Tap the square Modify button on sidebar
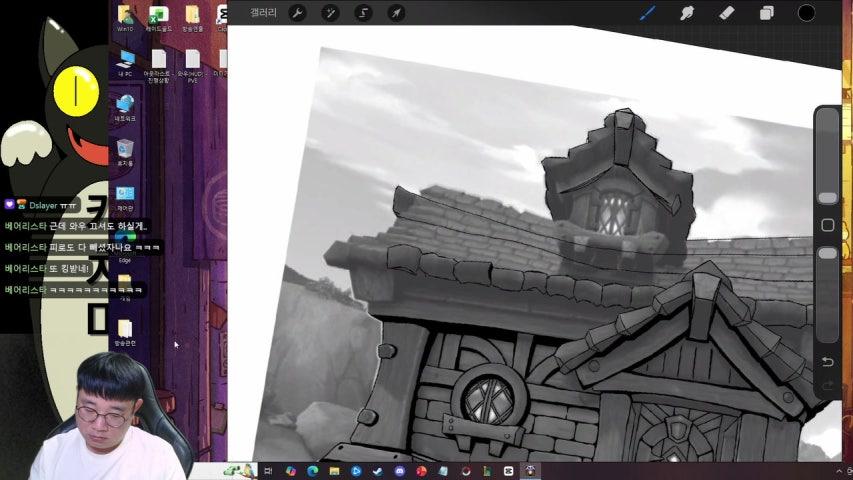Image resolution: width=853 pixels, height=480 pixels. (x=827, y=226)
